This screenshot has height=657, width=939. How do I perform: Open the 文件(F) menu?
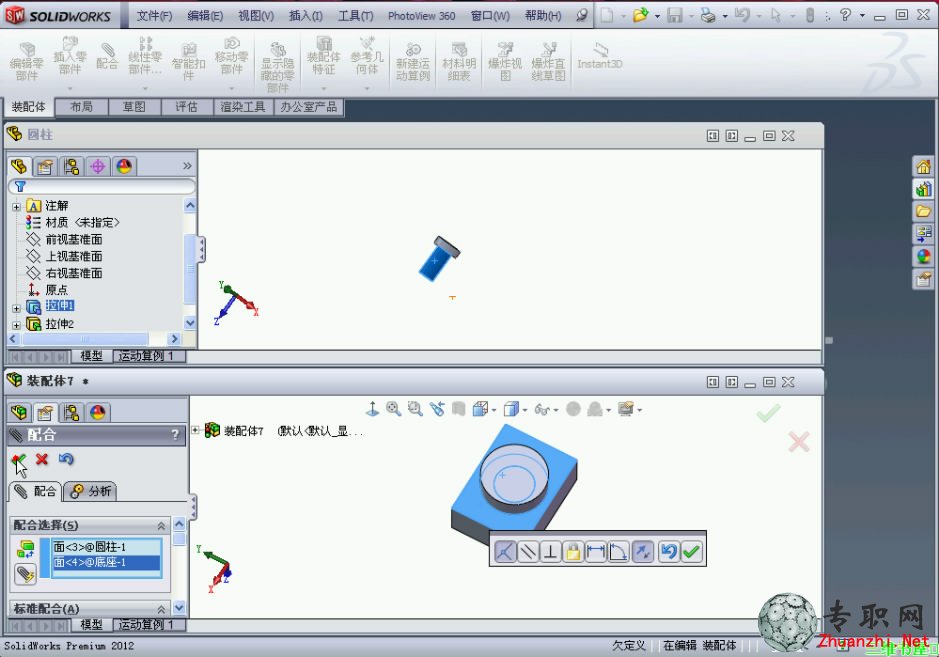click(x=155, y=16)
